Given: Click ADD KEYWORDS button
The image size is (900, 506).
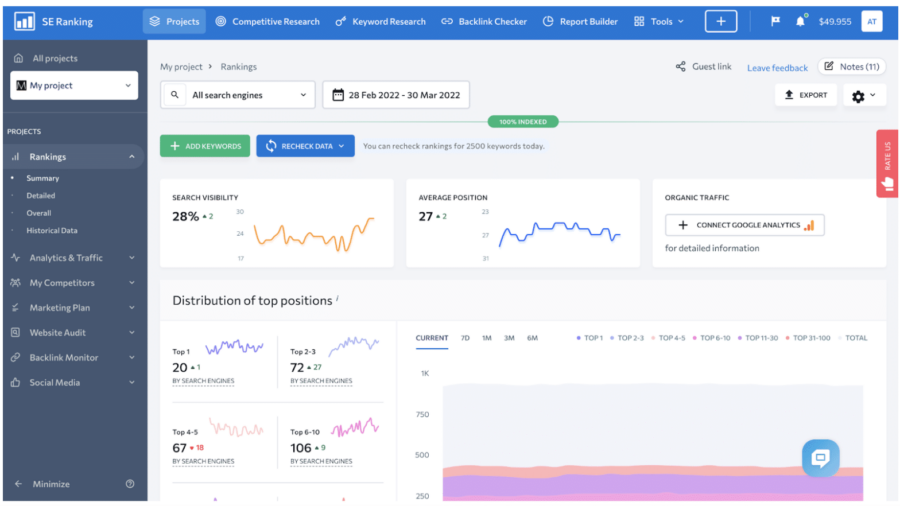Looking at the screenshot, I should click(x=205, y=146).
